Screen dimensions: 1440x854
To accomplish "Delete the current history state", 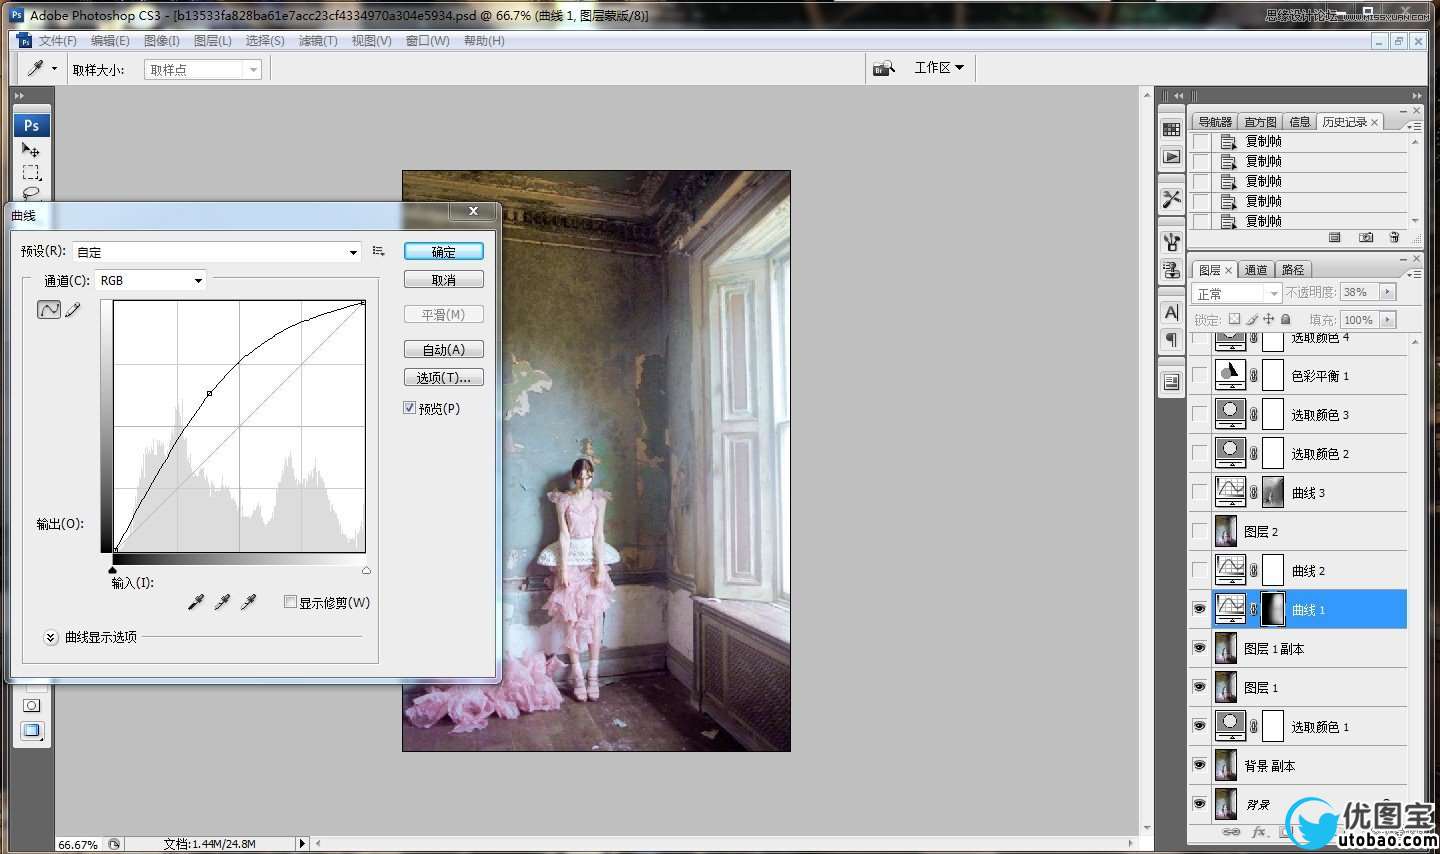I will tap(1394, 237).
